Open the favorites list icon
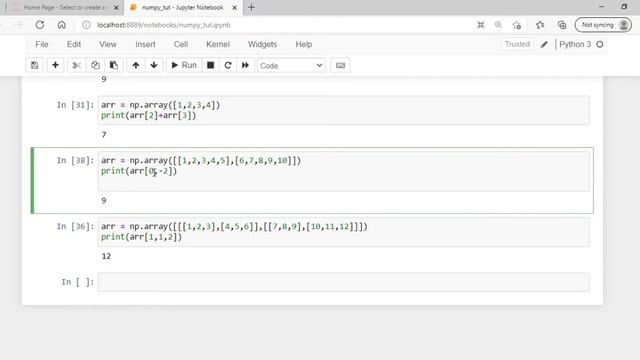This screenshot has width=640, height=360. point(540,25)
